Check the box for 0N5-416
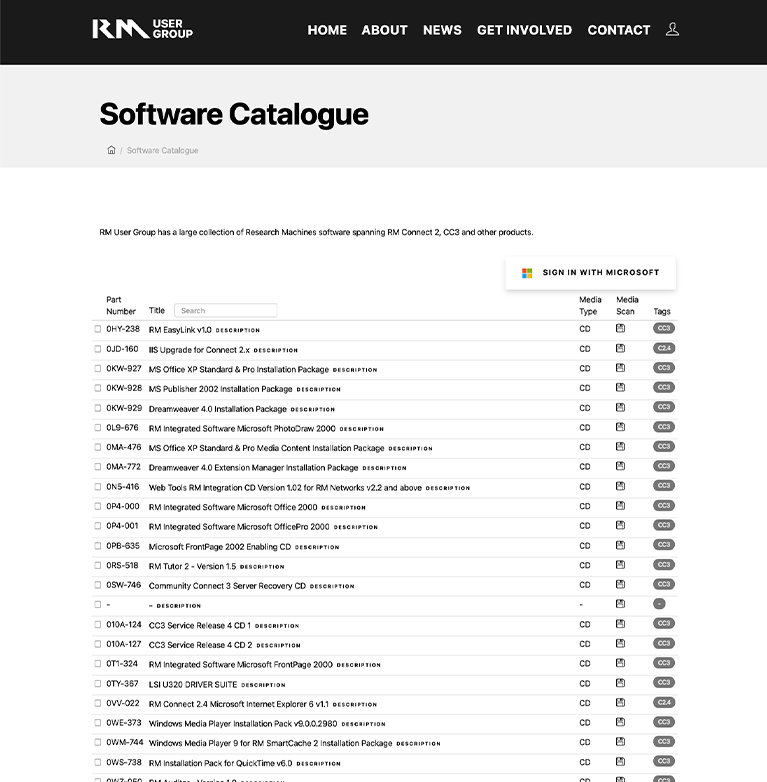This screenshot has width=767, height=782. [98, 487]
